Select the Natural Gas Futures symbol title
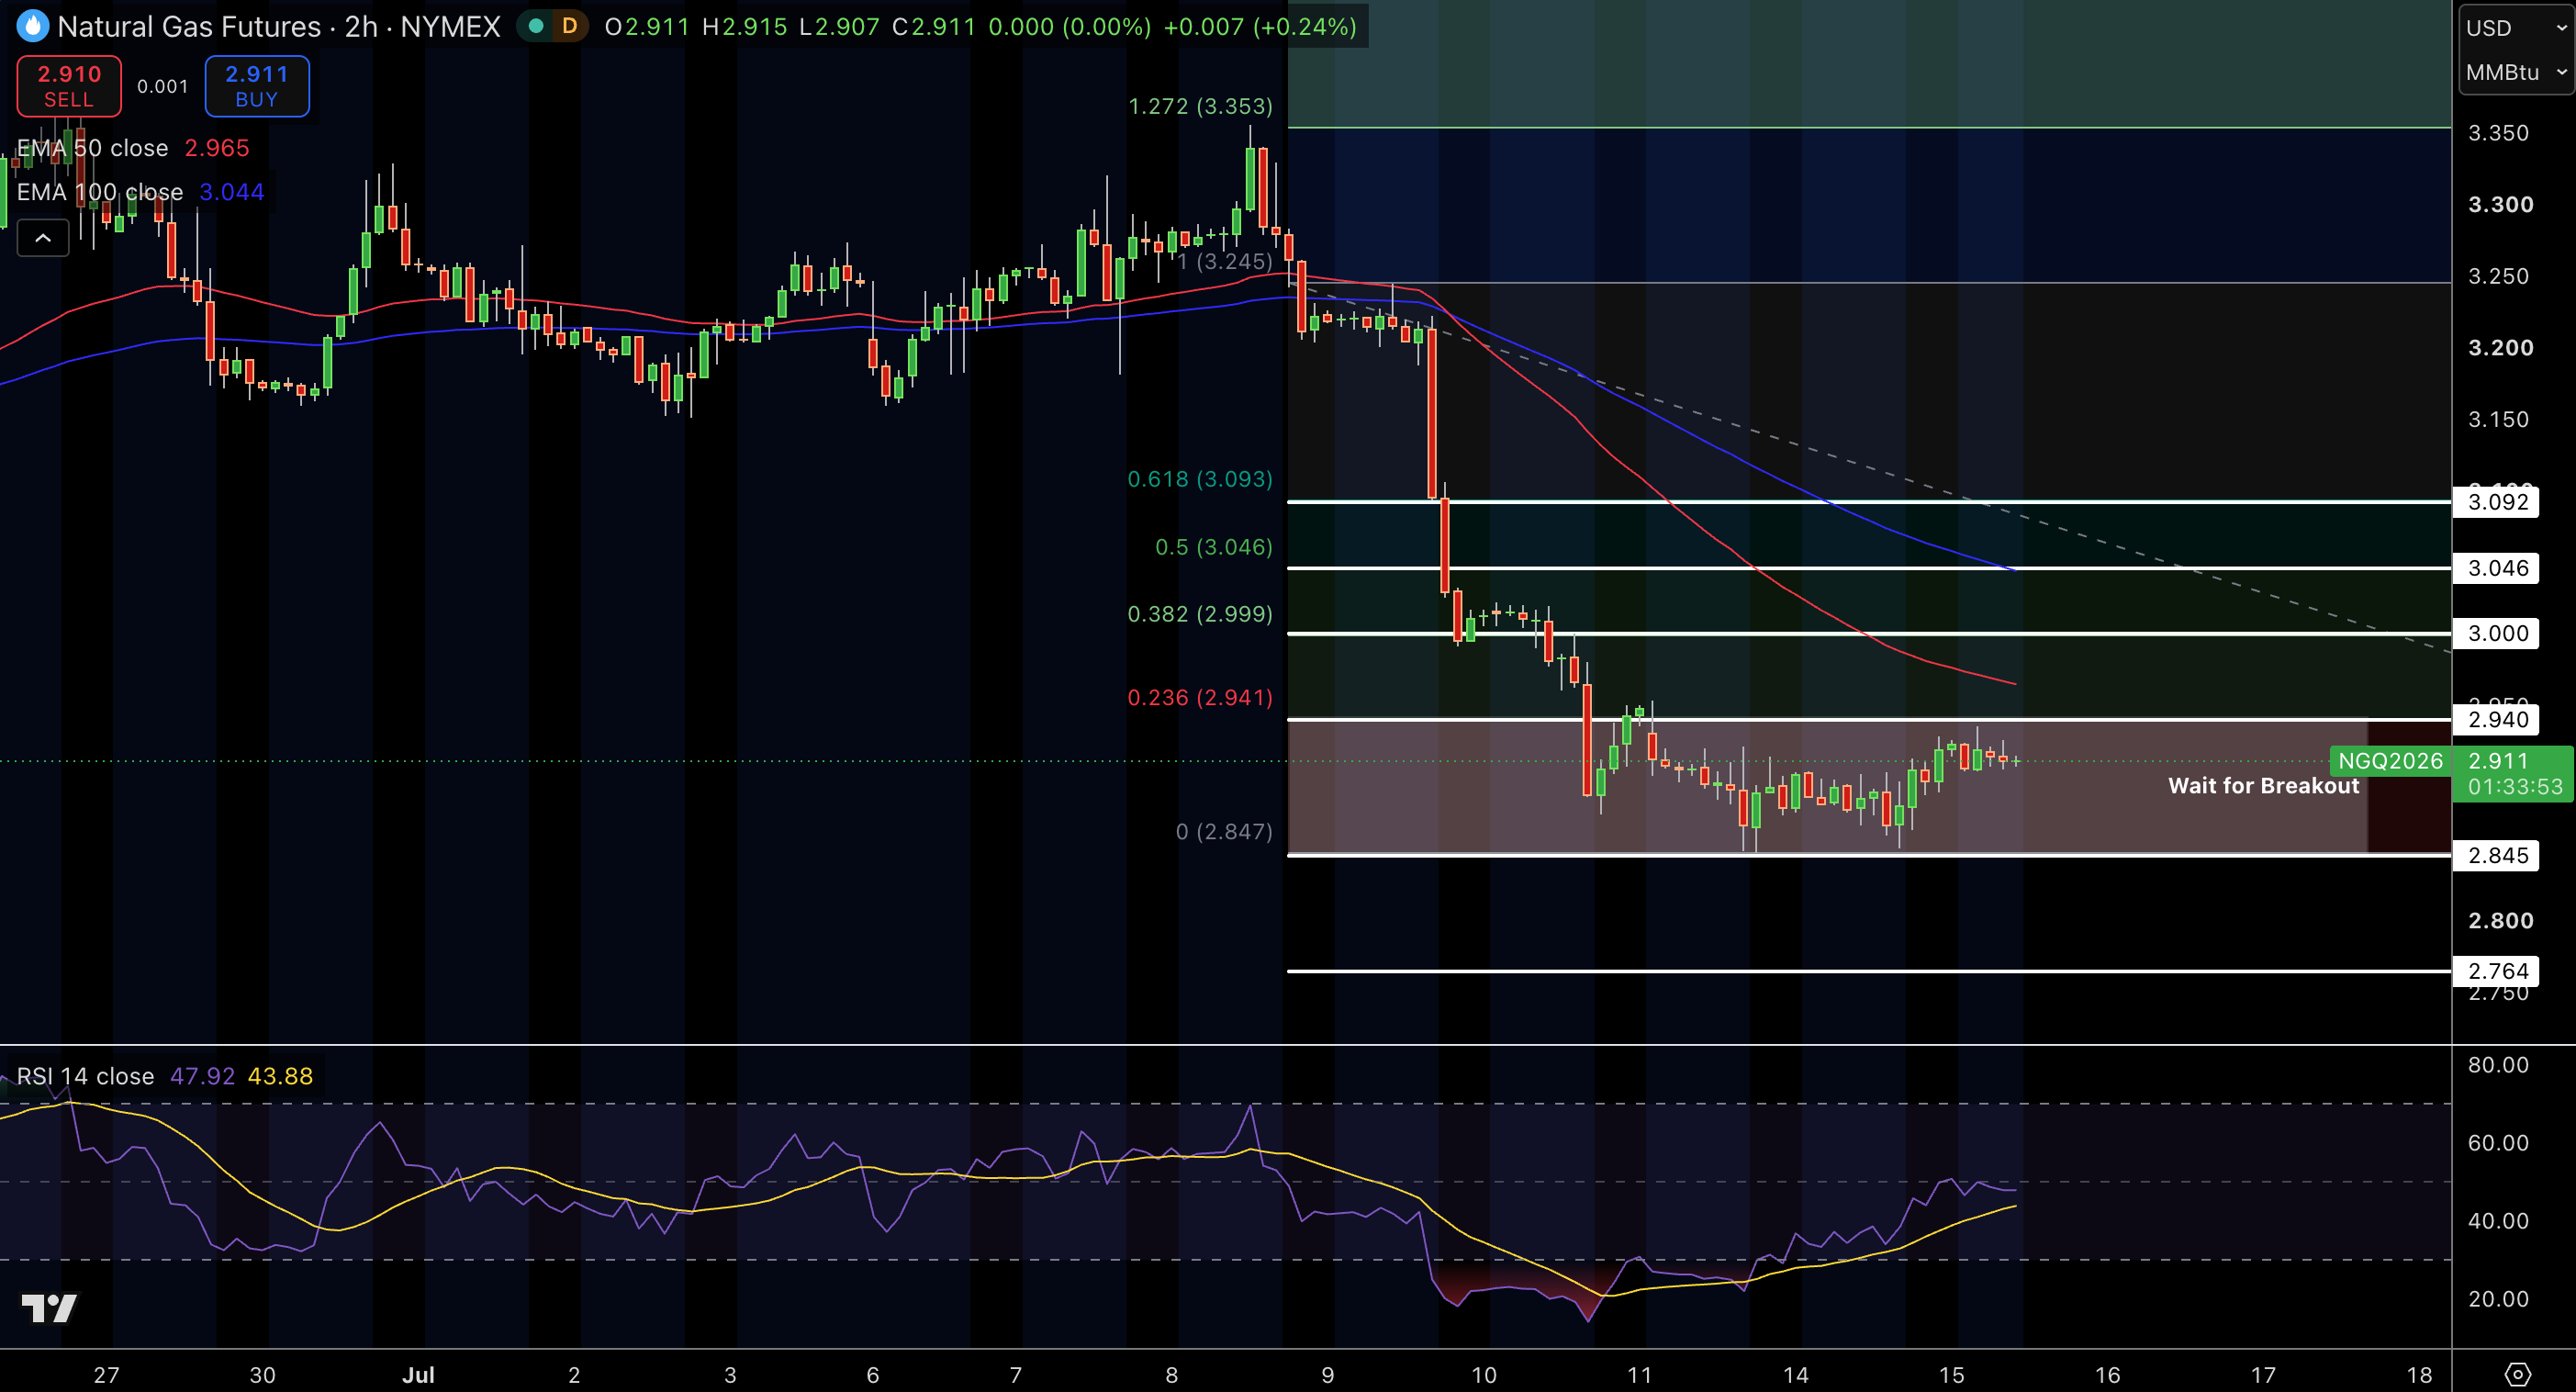 (279, 26)
